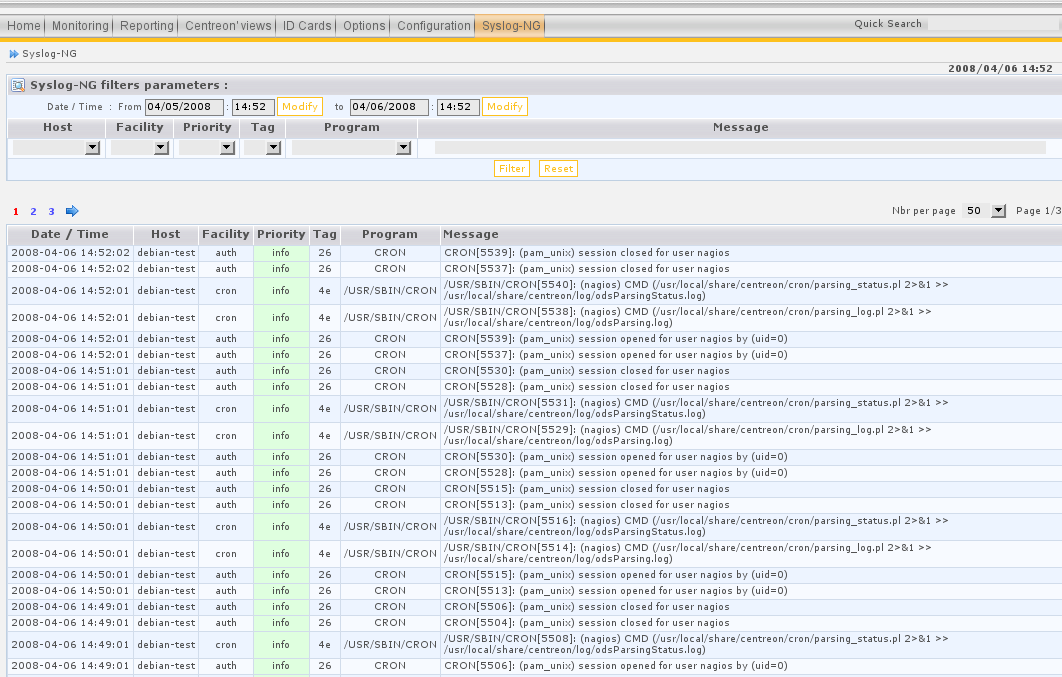Click the Date / Time column header
The width and height of the screenshot is (1062, 677).
pos(70,234)
